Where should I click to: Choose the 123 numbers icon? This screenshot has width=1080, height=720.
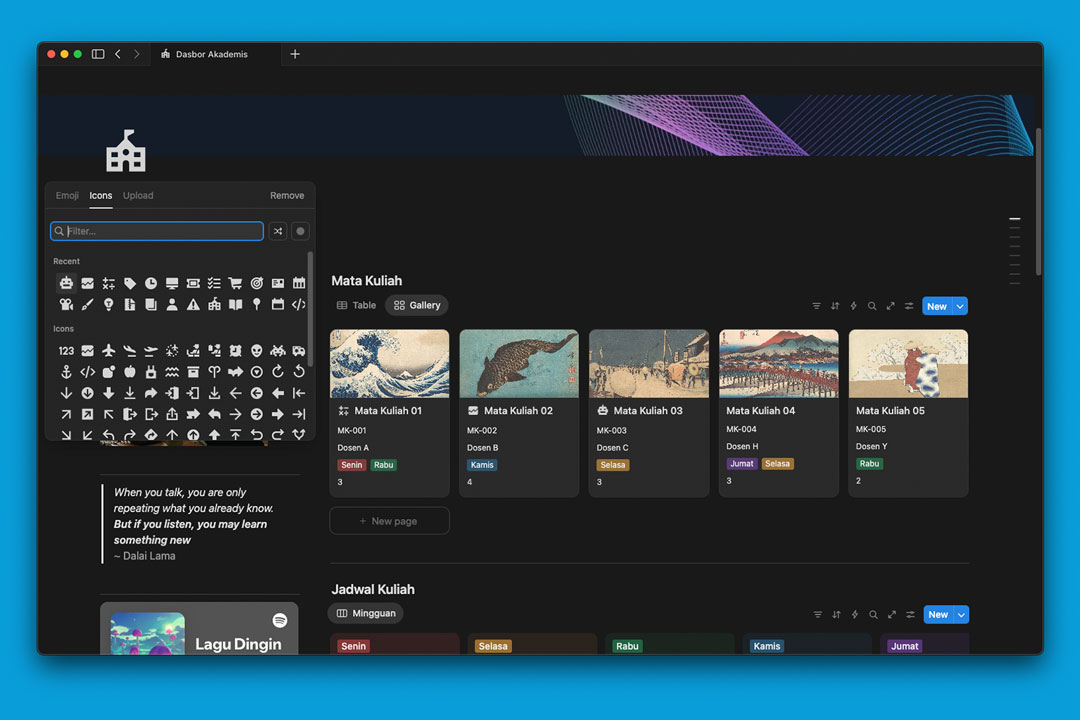(x=66, y=351)
